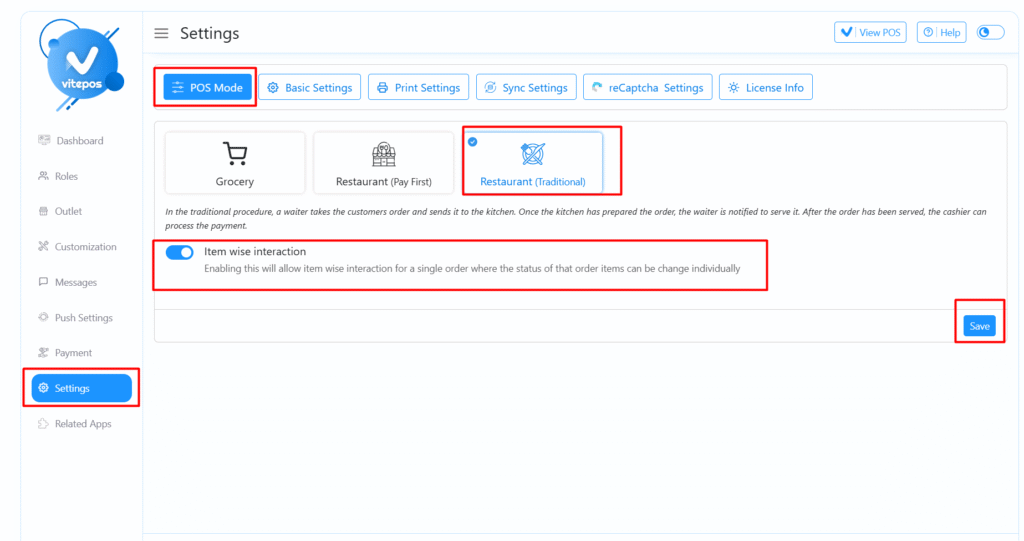
Task: Click the Dashboard icon in sidebar
Action: tap(44, 140)
